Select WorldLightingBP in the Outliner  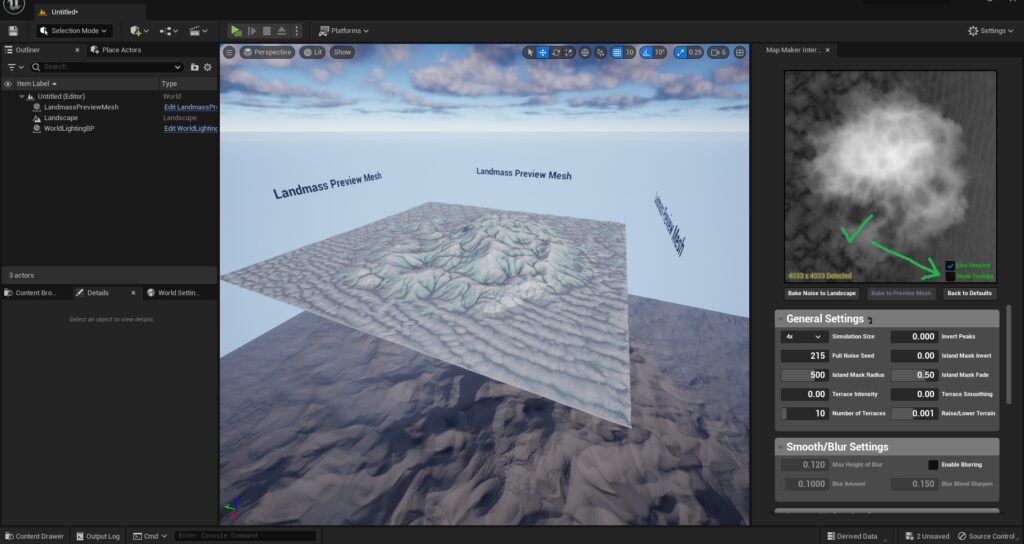point(69,129)
